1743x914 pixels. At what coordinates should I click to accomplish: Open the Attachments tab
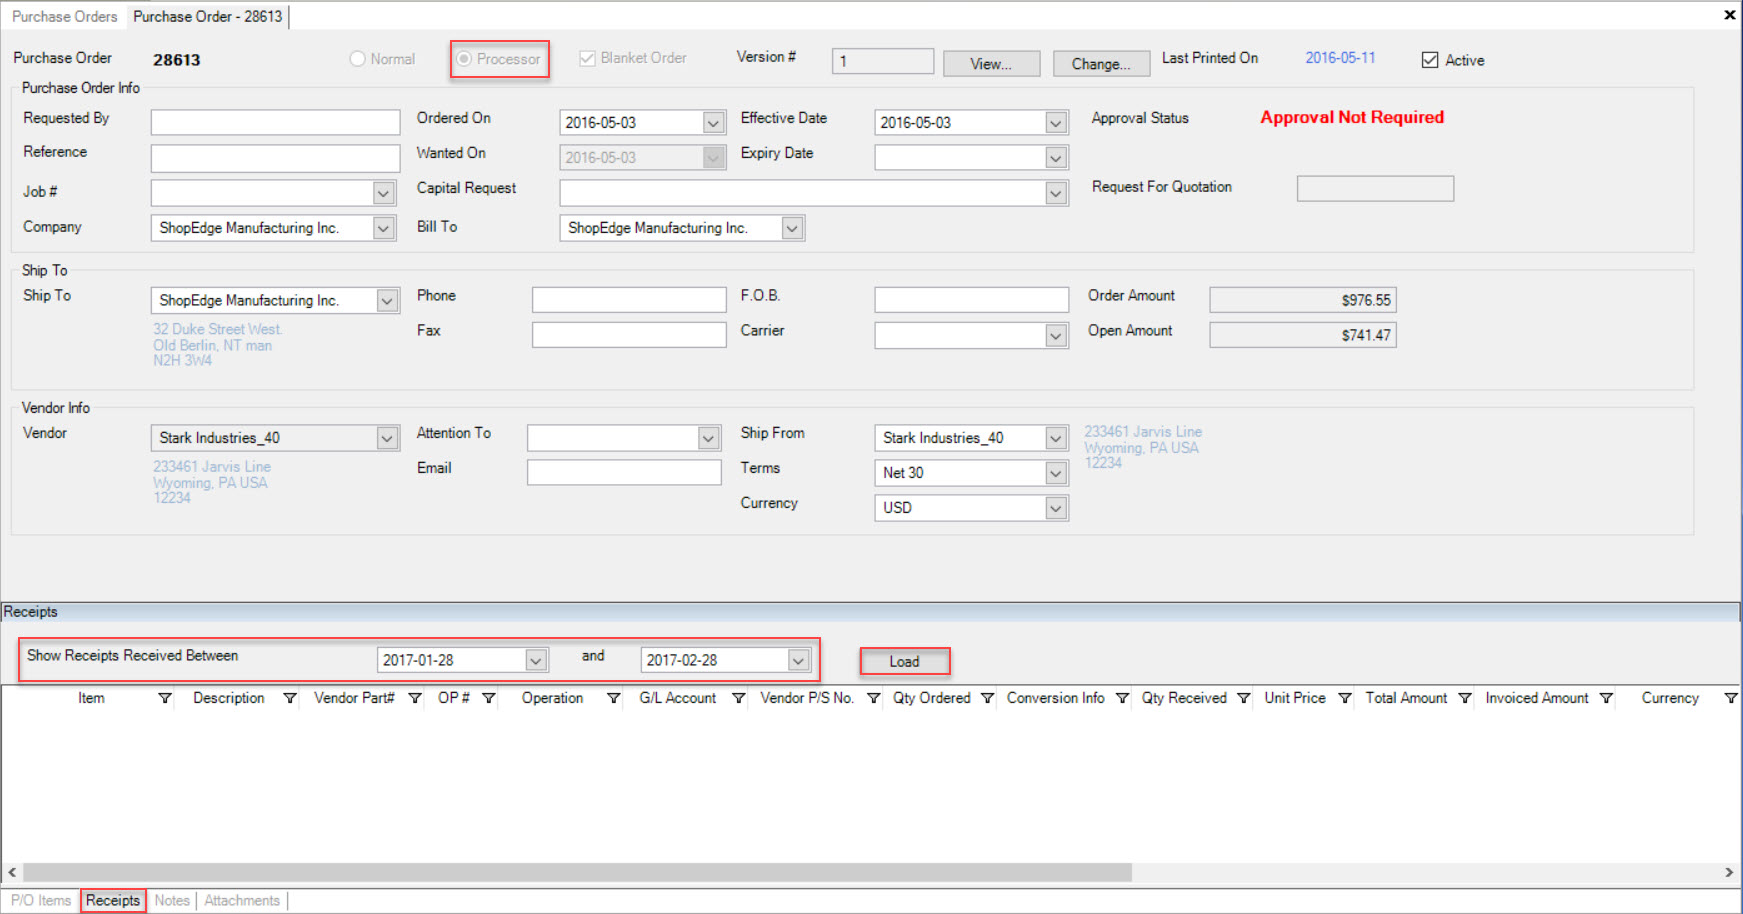click(242, 901)
